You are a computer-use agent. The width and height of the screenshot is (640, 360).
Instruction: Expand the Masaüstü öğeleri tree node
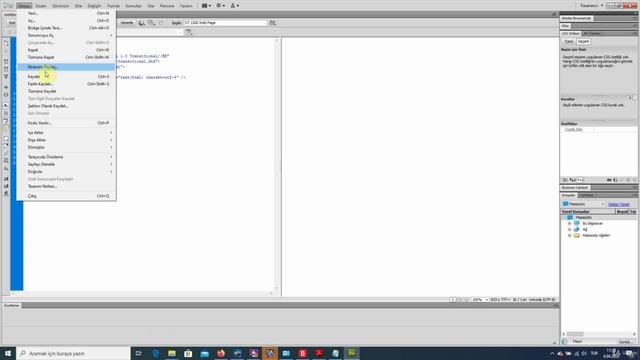[569, 236]
